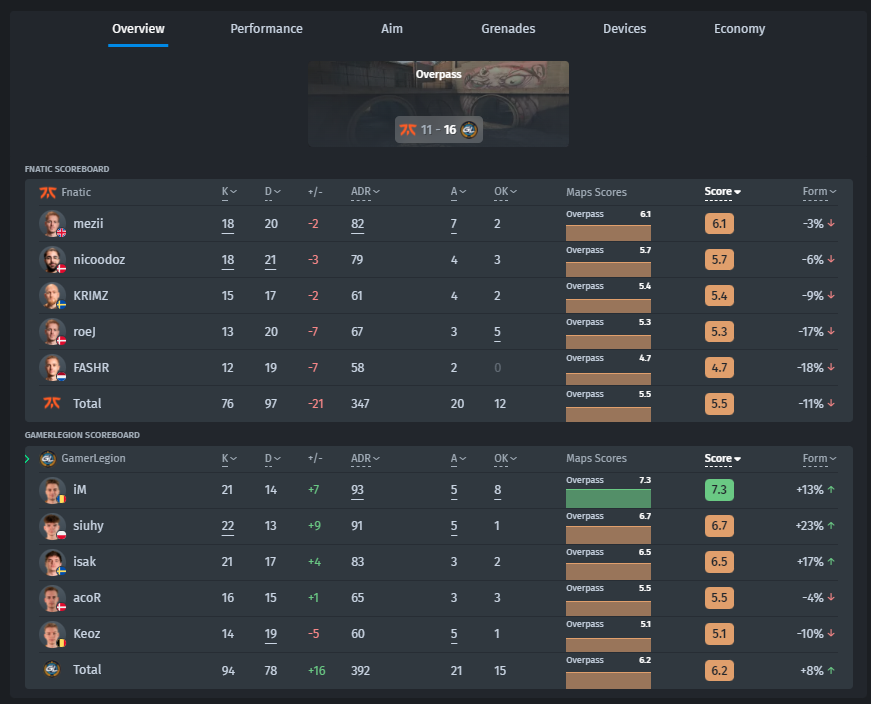Click the up arrow next to siuhy's +23% form
The image size is (871, 704).
coord(831,526)
